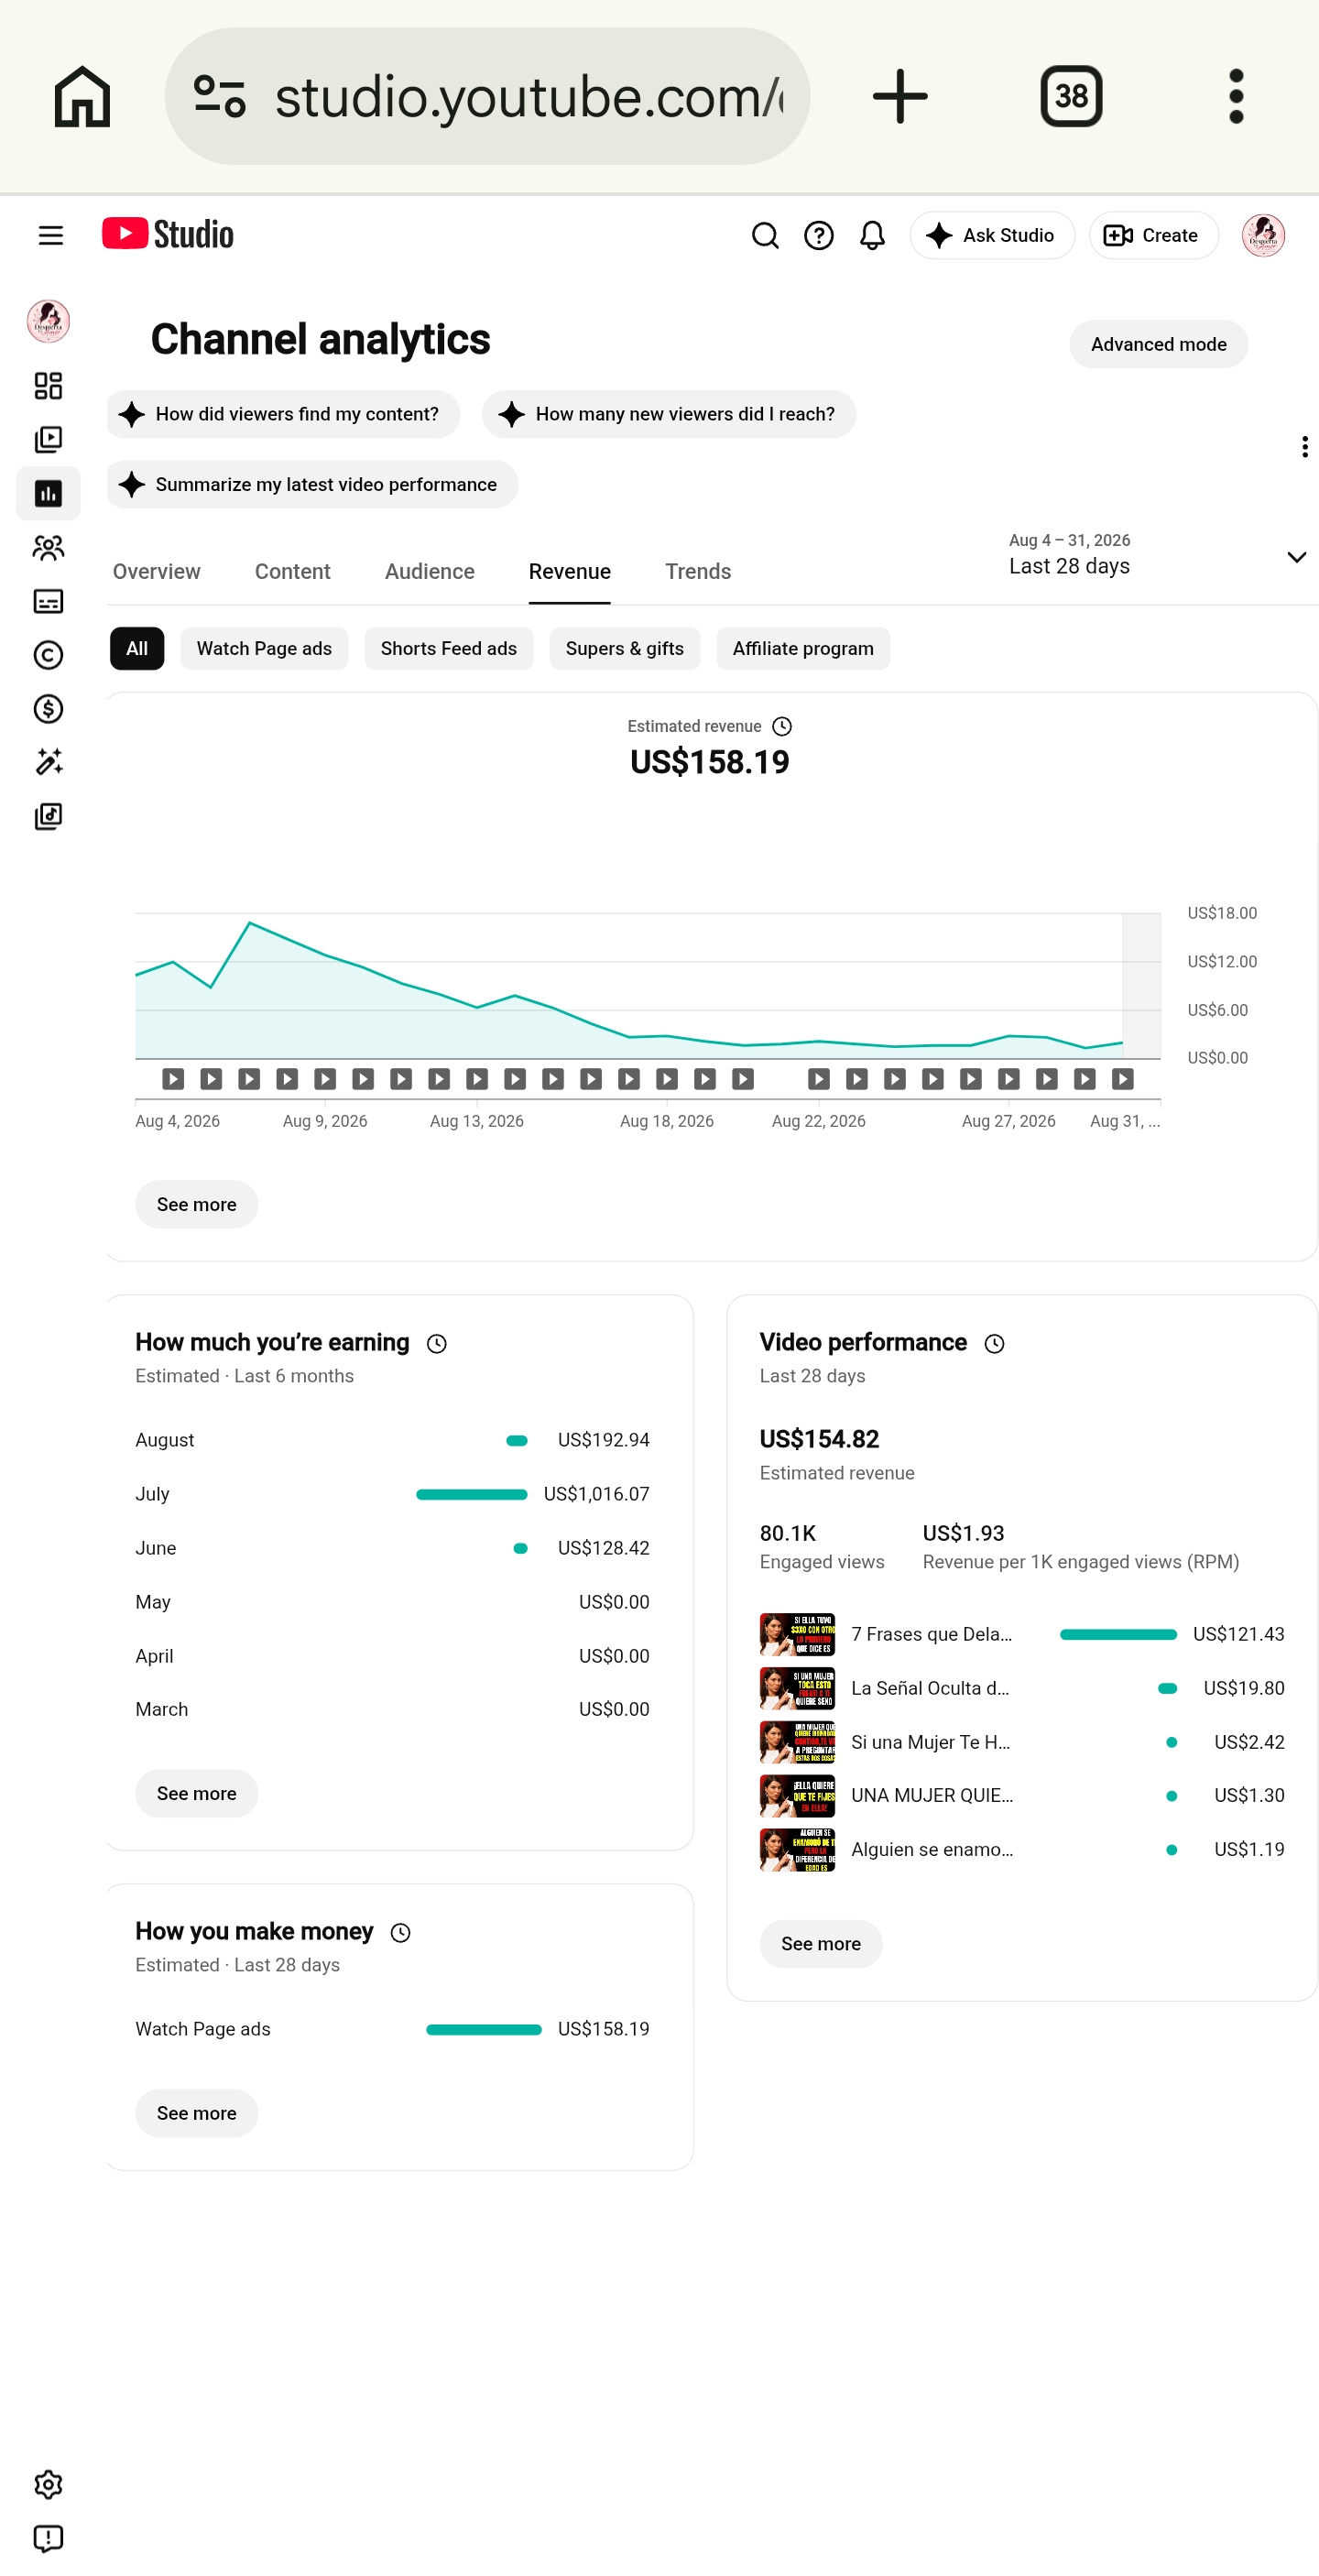Image resolution: width=1319 pixels, height=2576 pixels.
Task: Go to Dashboard in the sidebar
Action: (x=48, y=386)
